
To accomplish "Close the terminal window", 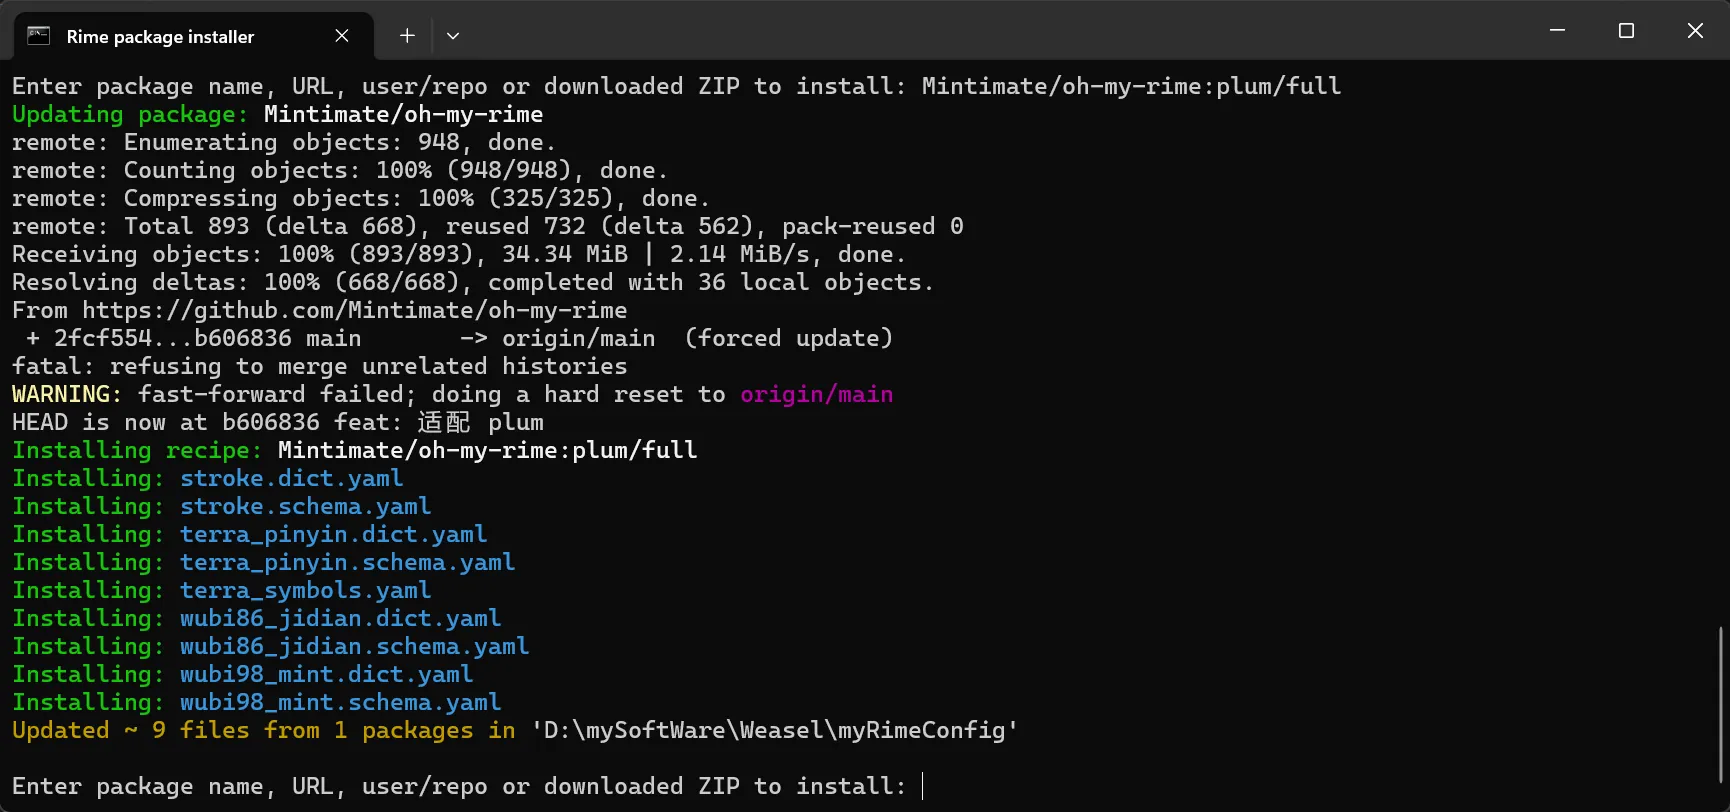I will pyautogui.click(x=1695, y=31).
